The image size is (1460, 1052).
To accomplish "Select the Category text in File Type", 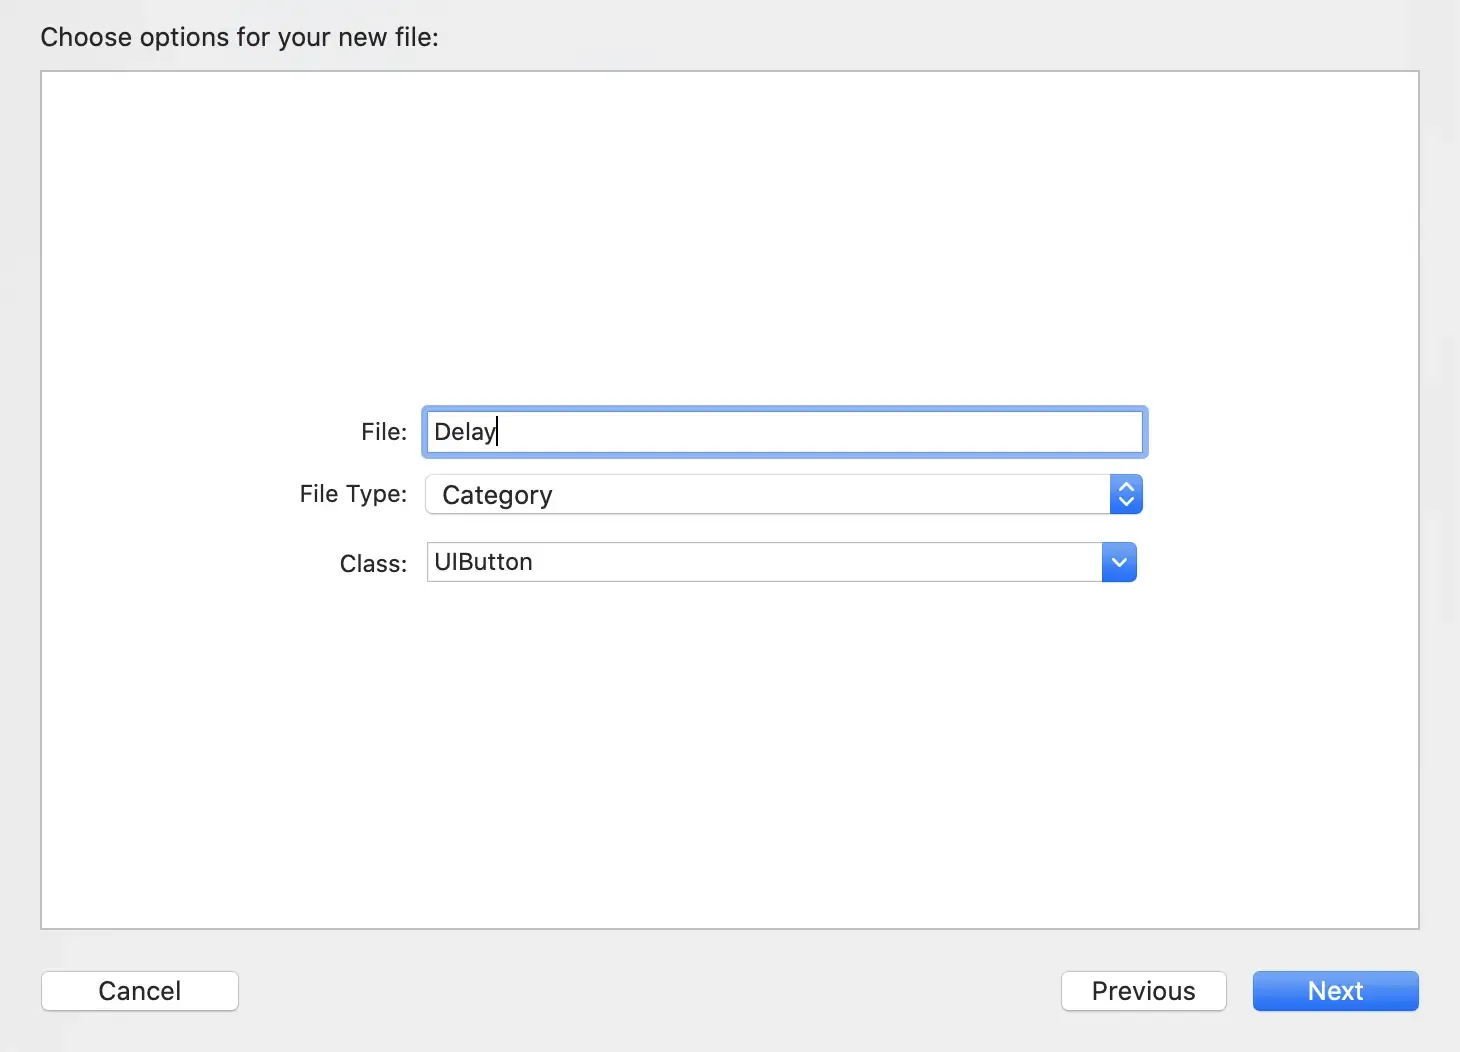I will point(497,496).
